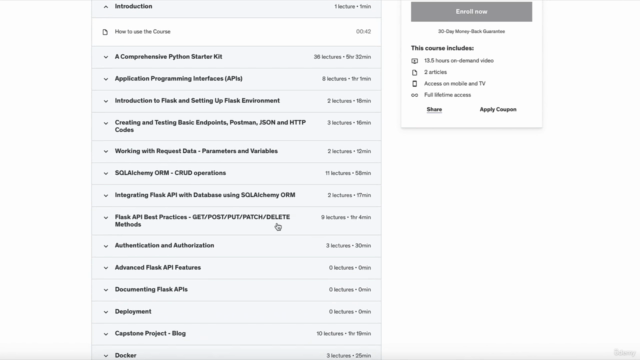Click Integrating Flask API with Database title

click(x=205, y=195)
